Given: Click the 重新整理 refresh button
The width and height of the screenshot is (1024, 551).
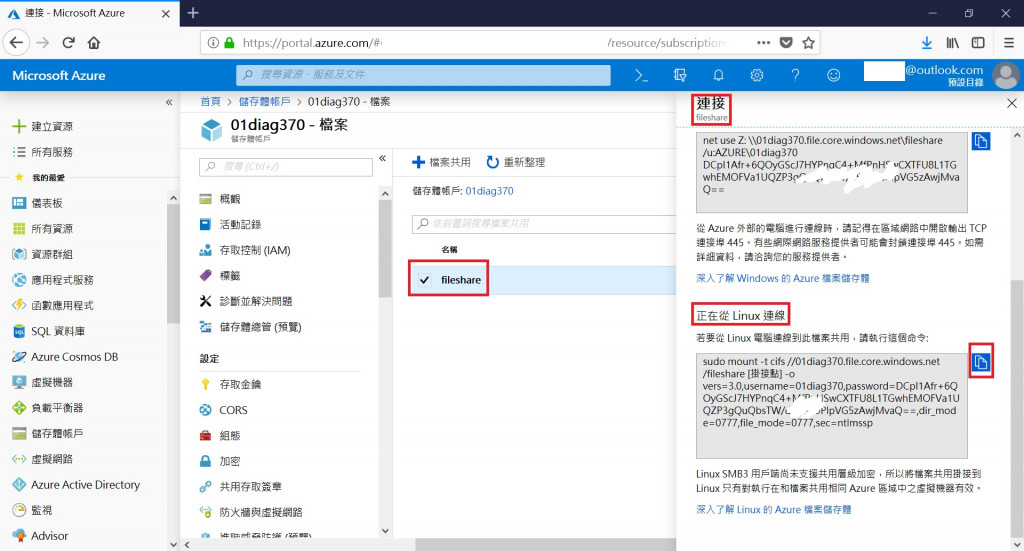Looking at the screenshot, I should 516,162.
